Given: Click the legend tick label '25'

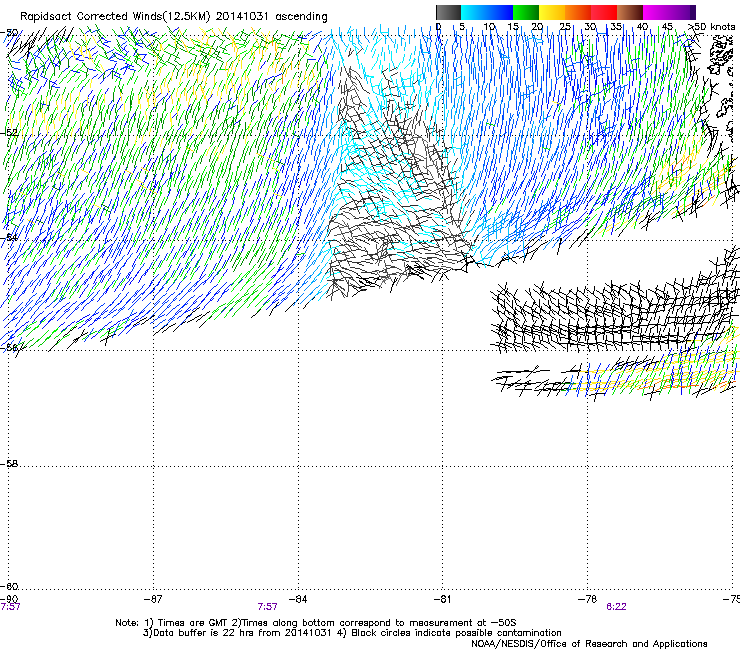Looking at the screenshot, I should (x=565, y=26).
